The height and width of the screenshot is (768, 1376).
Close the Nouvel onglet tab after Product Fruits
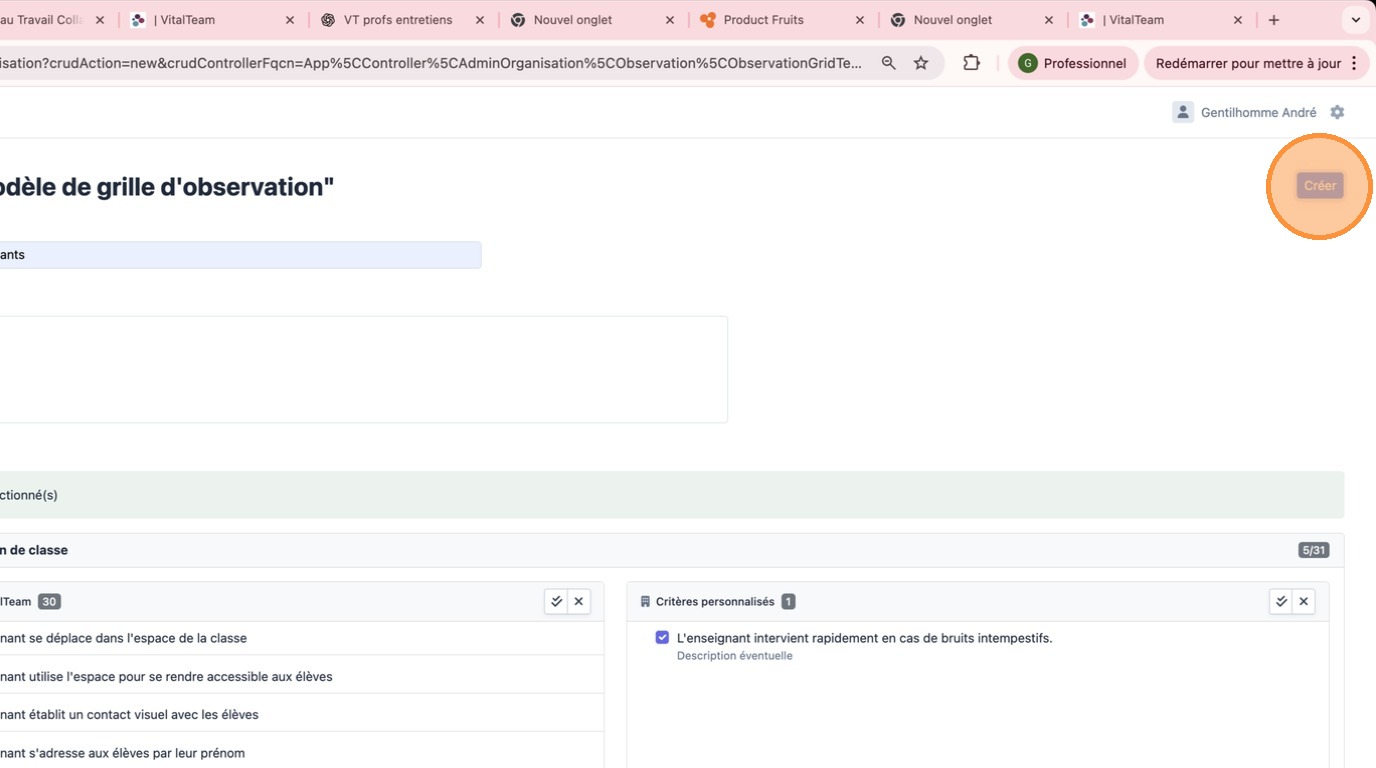pos(1049,20)
